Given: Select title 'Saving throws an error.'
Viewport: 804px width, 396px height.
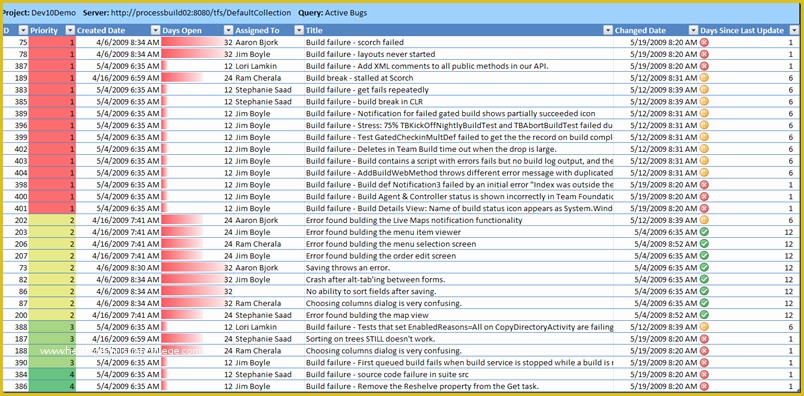Looking at the screenshot, I should click(348, 268).
